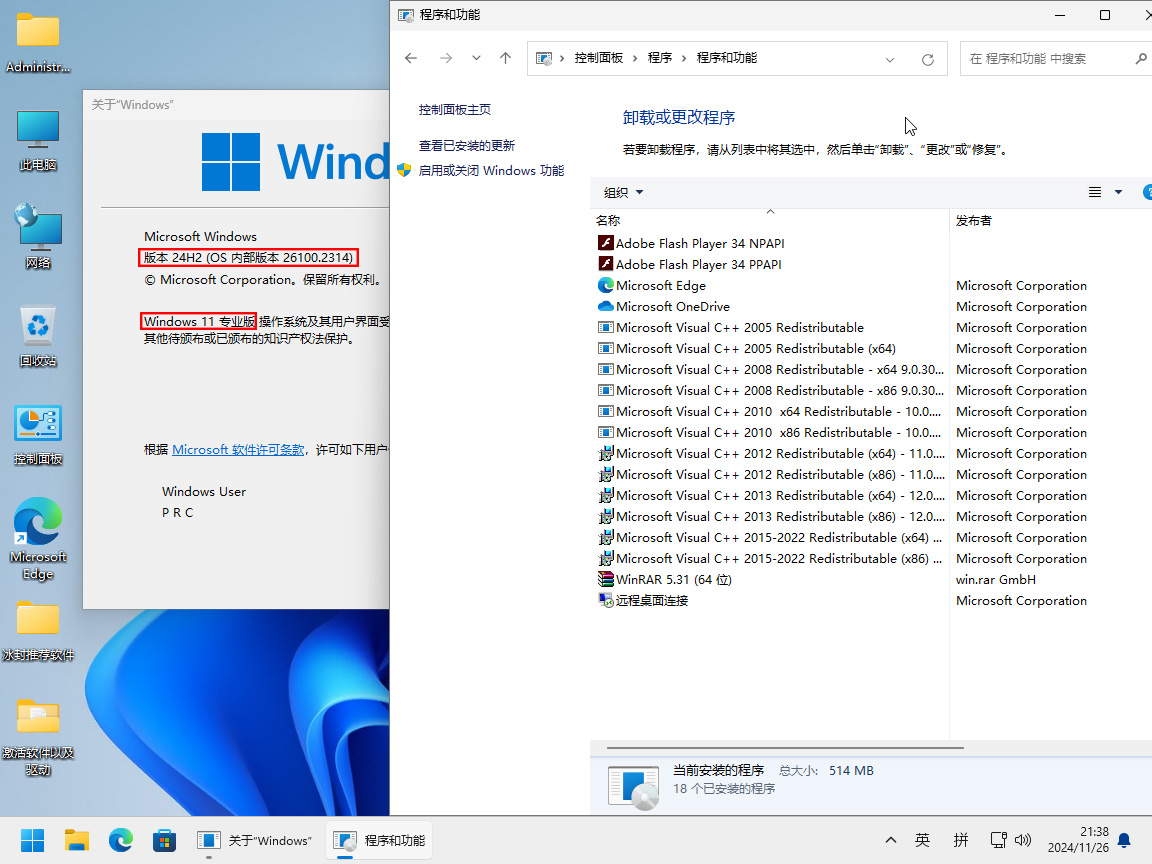Click the Windows Start button
This screenshot has height=864, width=1152.
tap(32, 840)
